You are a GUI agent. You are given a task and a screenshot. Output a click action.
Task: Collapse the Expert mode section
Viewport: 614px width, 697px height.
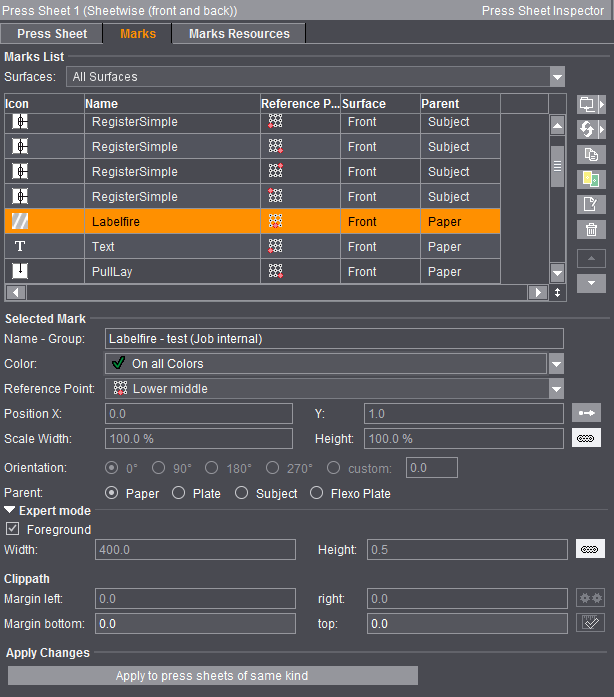click(x=10, y=511)
